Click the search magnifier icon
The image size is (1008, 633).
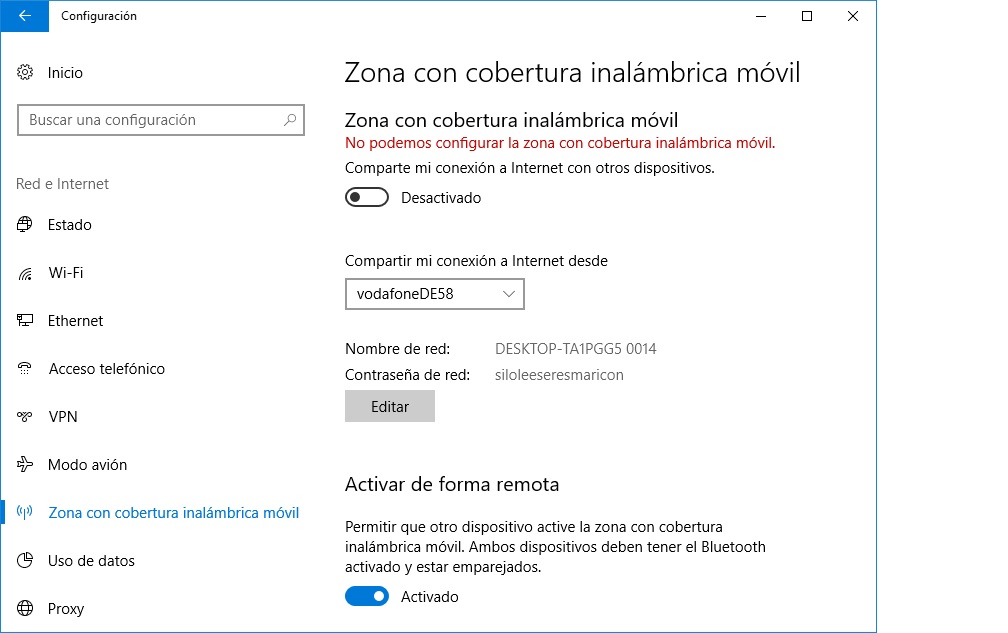pos(290,120)
